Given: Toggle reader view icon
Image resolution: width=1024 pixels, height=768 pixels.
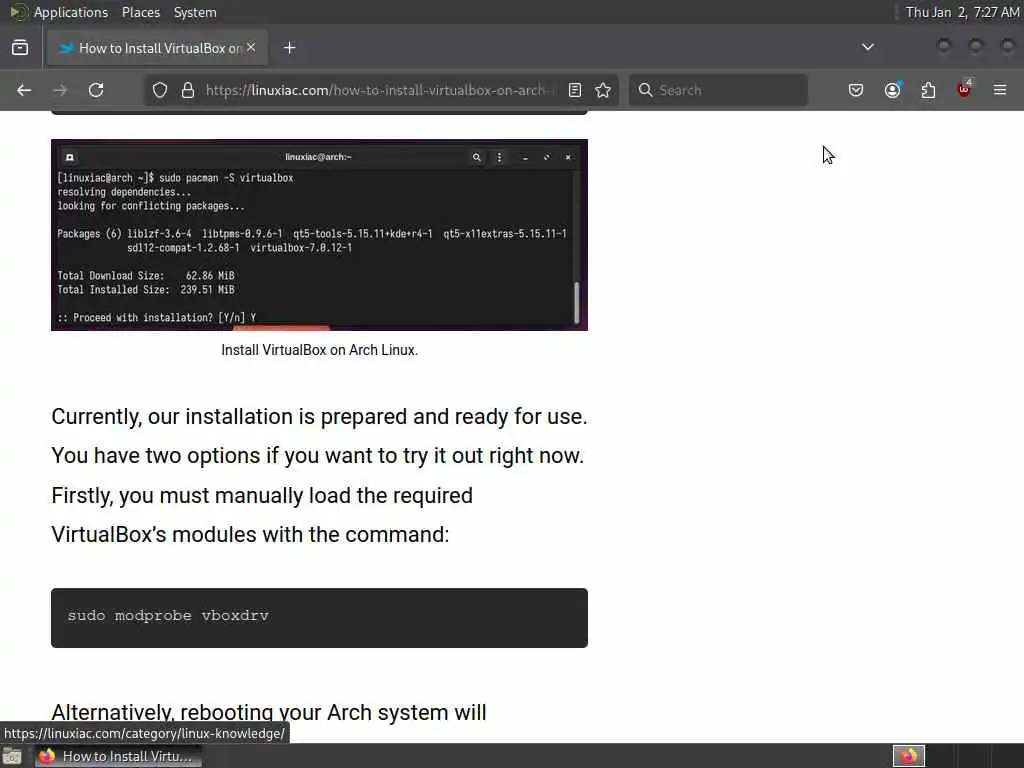Looking at the screenshot, I should (x=575, y=90).
